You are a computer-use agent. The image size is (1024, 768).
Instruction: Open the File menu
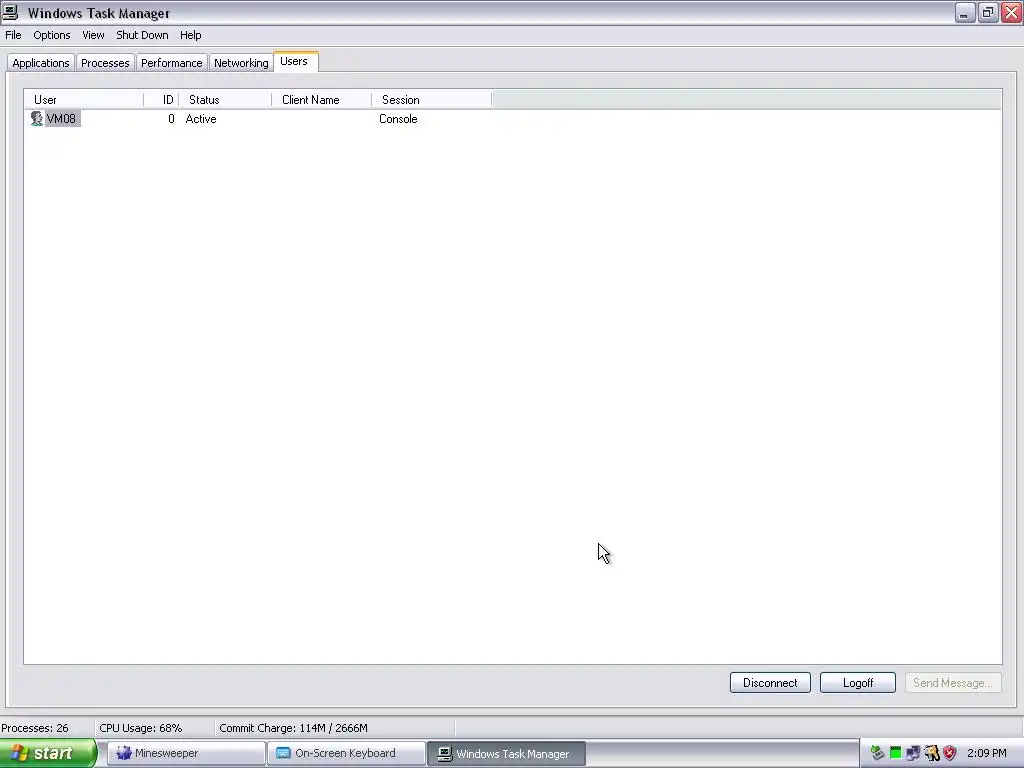tap(13, 35)
